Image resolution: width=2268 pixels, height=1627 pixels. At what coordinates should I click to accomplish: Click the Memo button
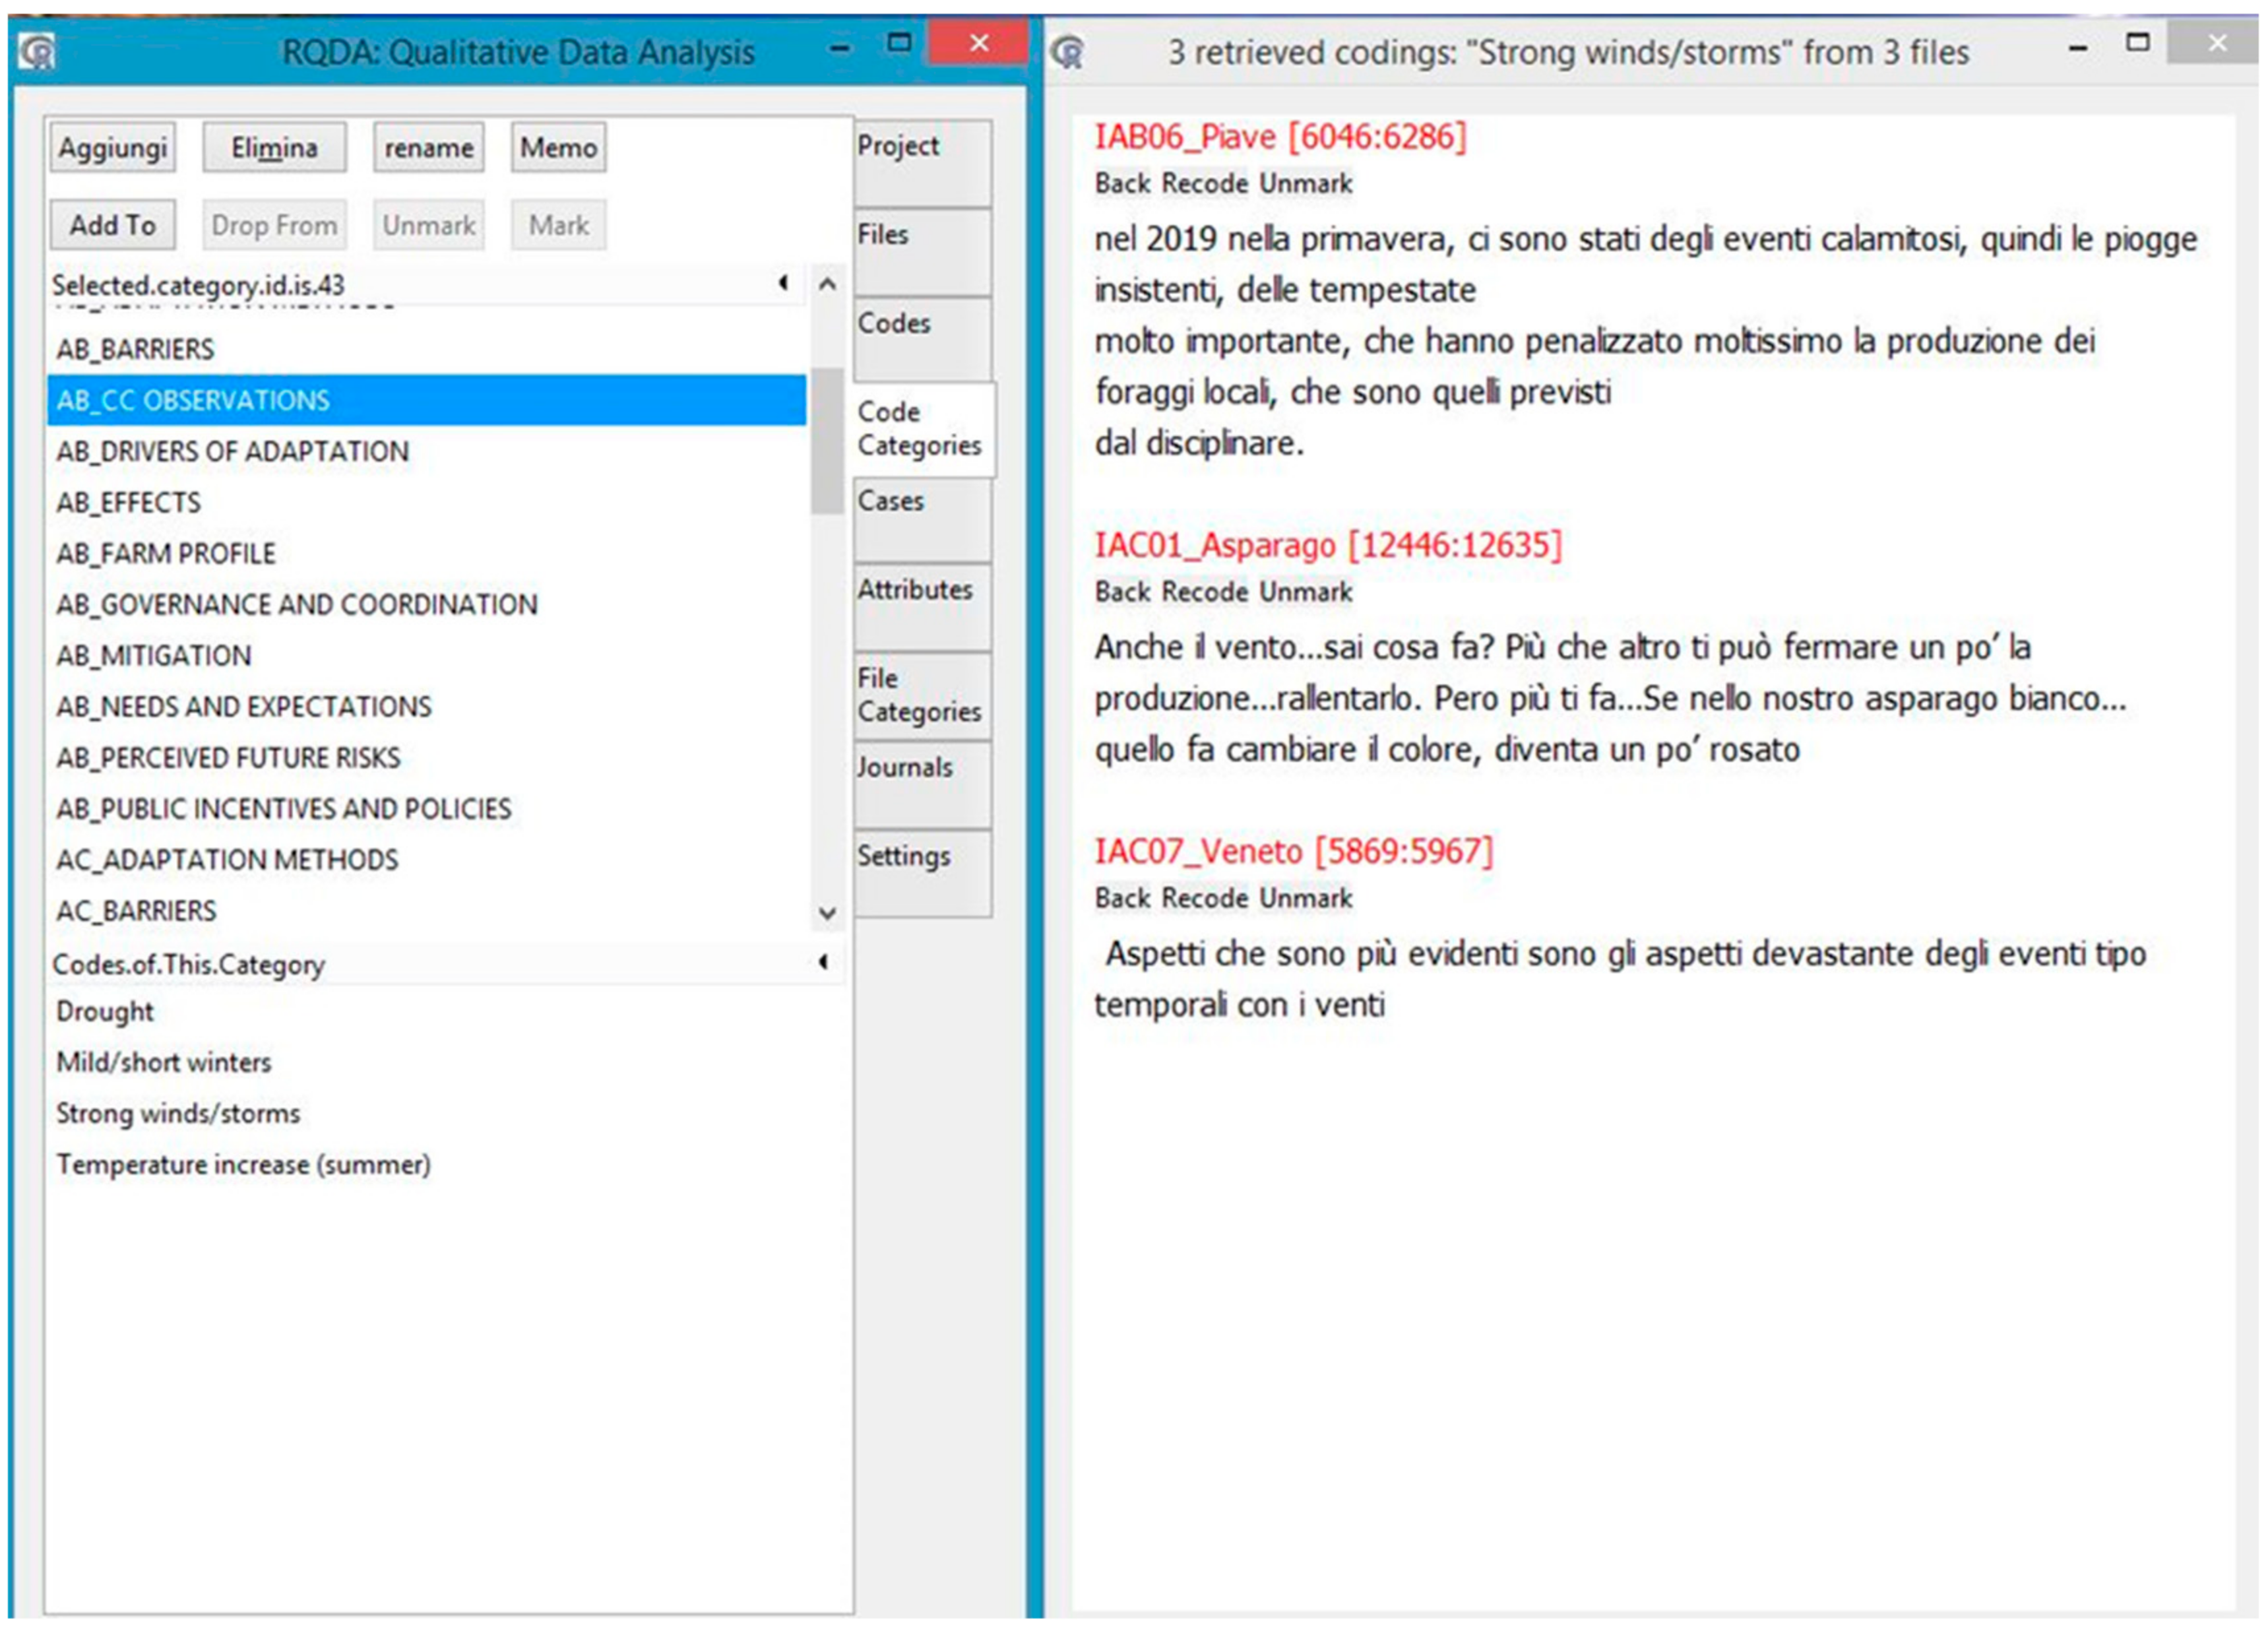558,148
